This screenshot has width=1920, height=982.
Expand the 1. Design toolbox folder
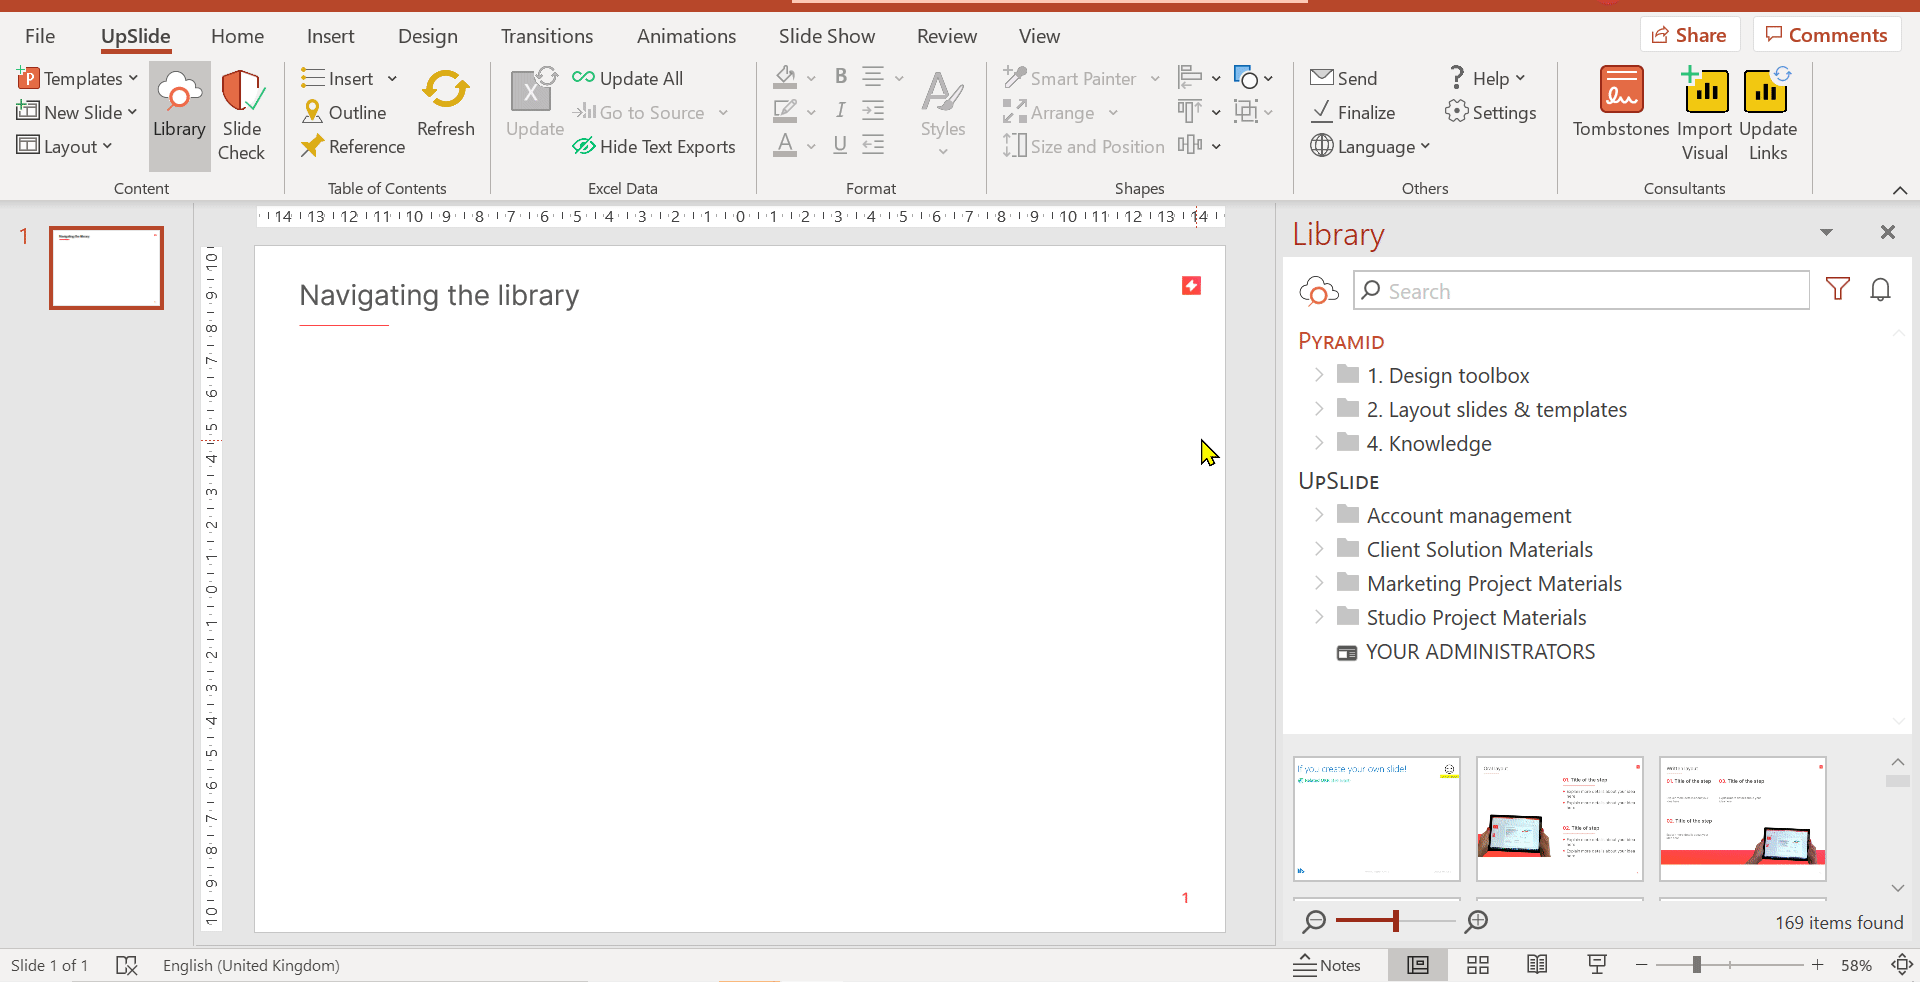point(1319,375)
